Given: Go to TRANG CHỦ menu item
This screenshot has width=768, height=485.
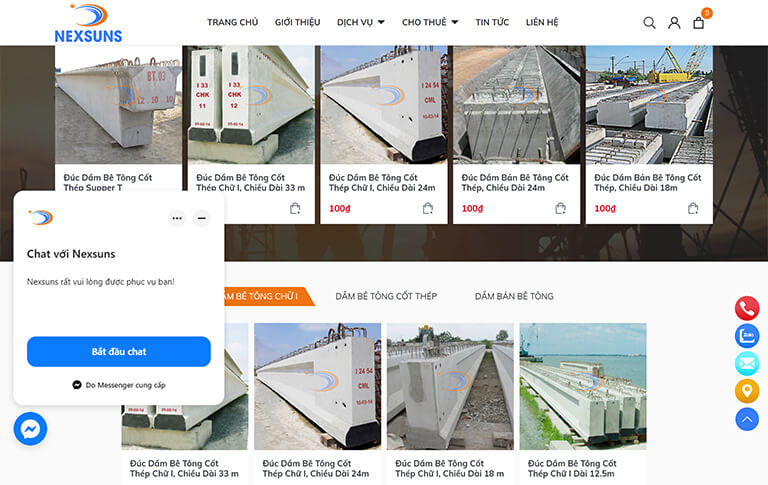Looking at the screenshot, I should pyautogui.click(x=232, y=22).
